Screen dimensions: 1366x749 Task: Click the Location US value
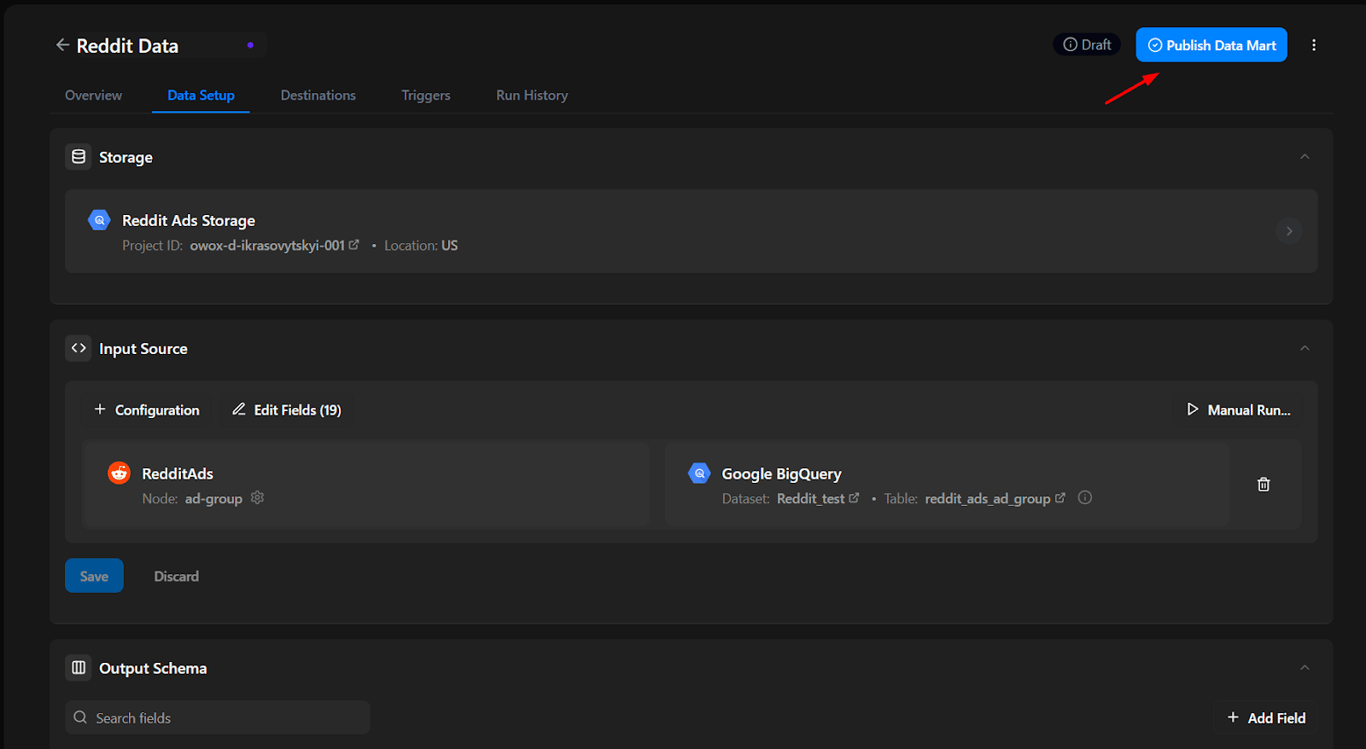[x=450, y=245]
